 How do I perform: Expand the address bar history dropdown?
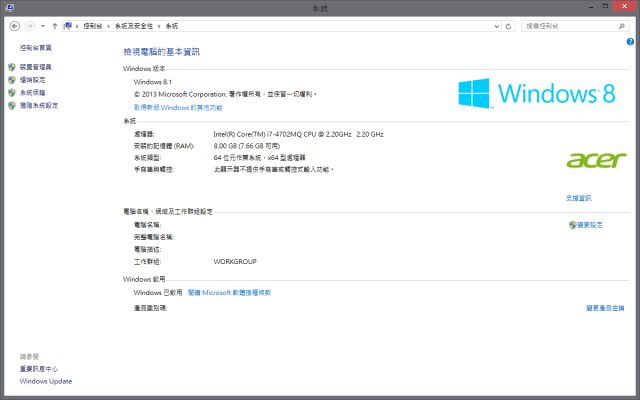[497, 26]
